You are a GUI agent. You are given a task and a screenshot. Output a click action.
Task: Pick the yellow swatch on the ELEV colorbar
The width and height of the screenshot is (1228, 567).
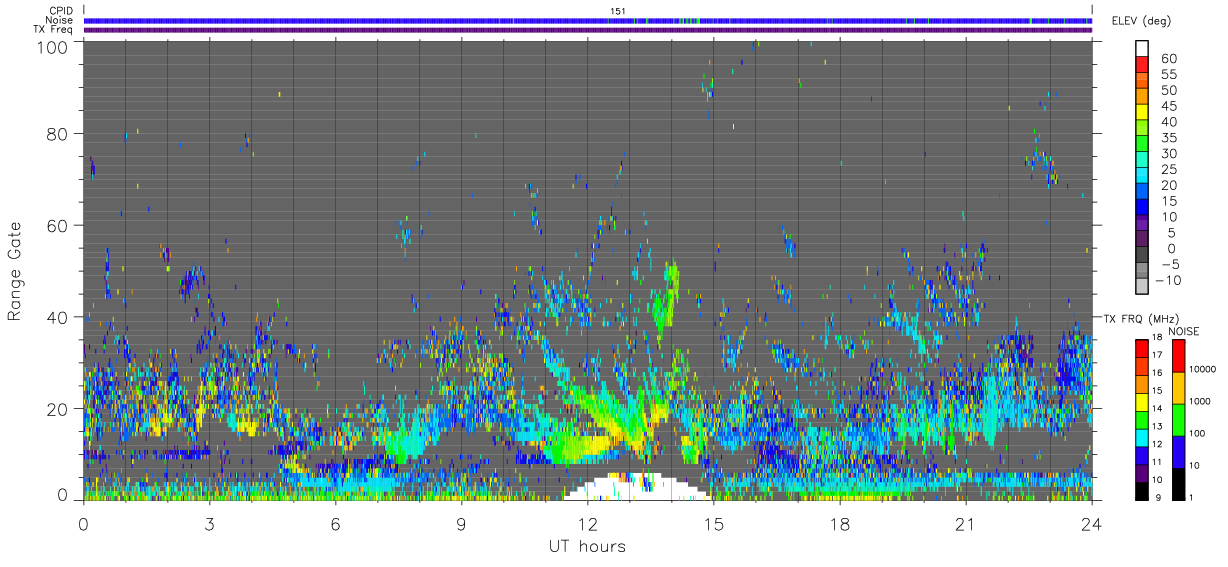point(1142,112)
